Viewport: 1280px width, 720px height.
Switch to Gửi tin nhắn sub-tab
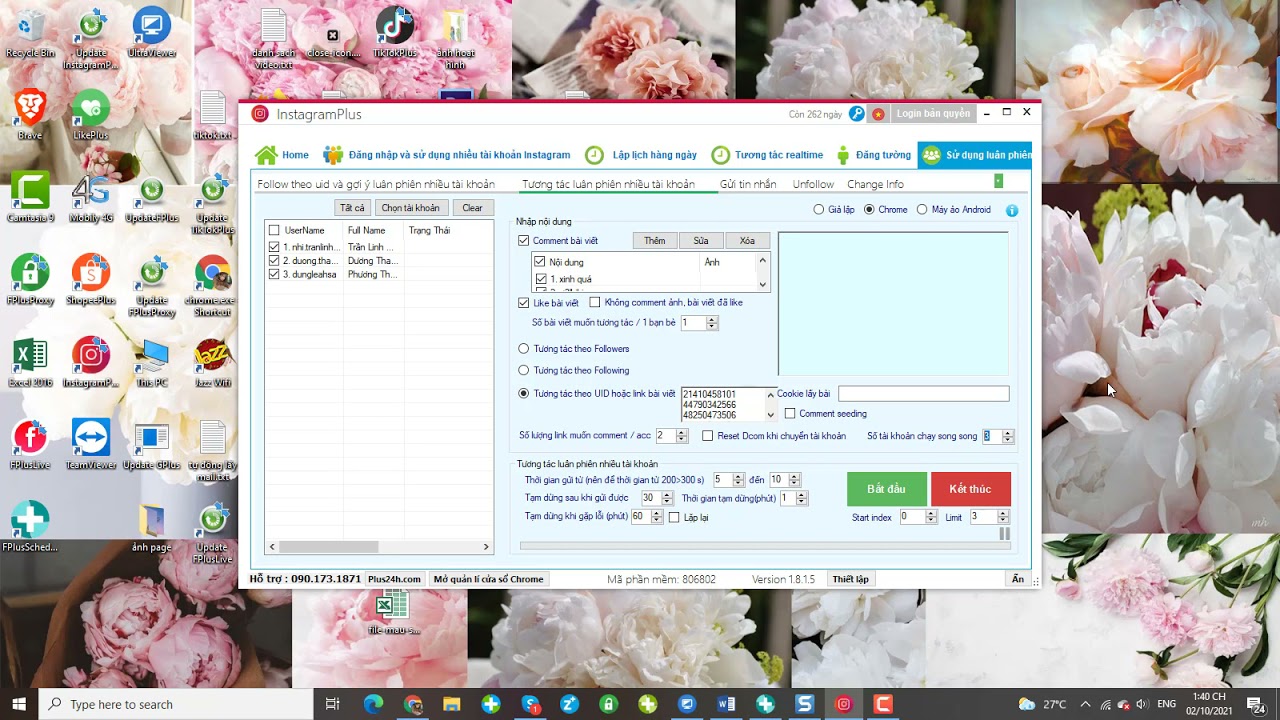click(x=748, y=184)
